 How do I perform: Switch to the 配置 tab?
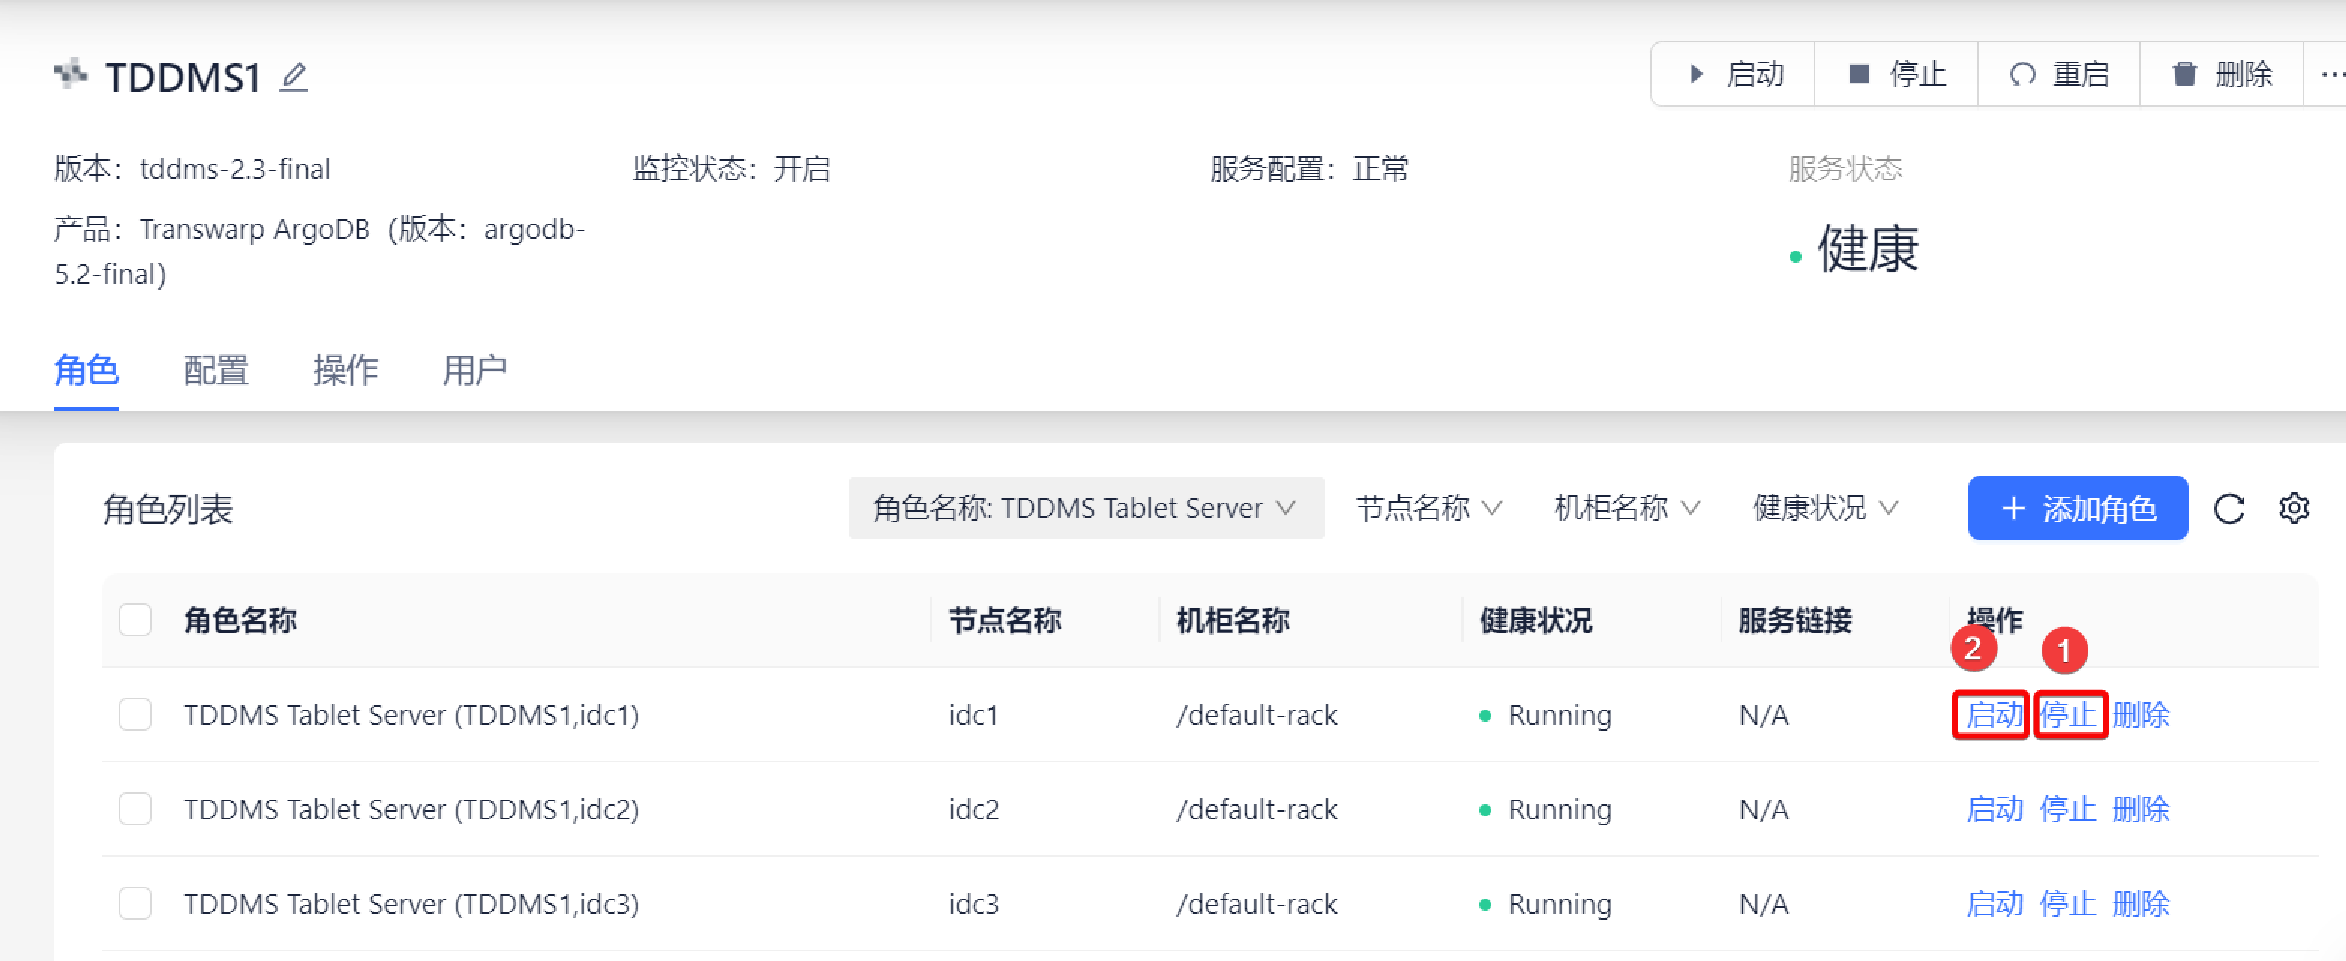[216, 370]
